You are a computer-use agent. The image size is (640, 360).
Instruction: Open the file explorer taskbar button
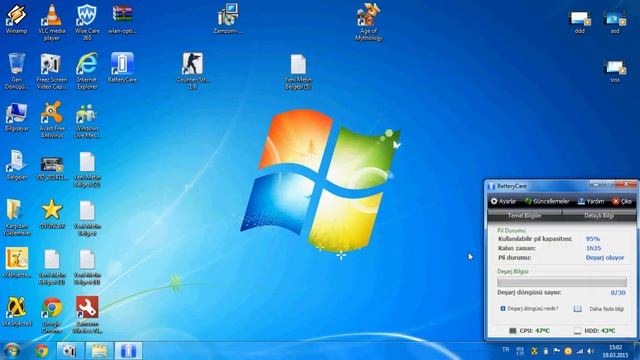coord(99,351)
